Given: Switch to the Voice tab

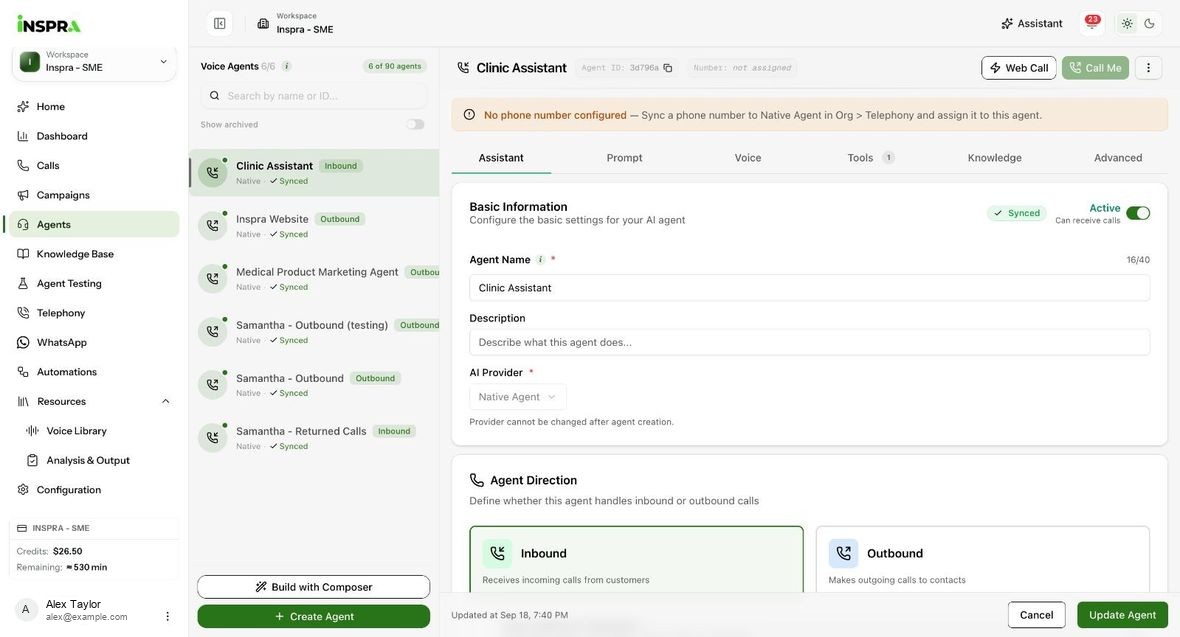Looking at the screenshot, I should pos(747,158).
